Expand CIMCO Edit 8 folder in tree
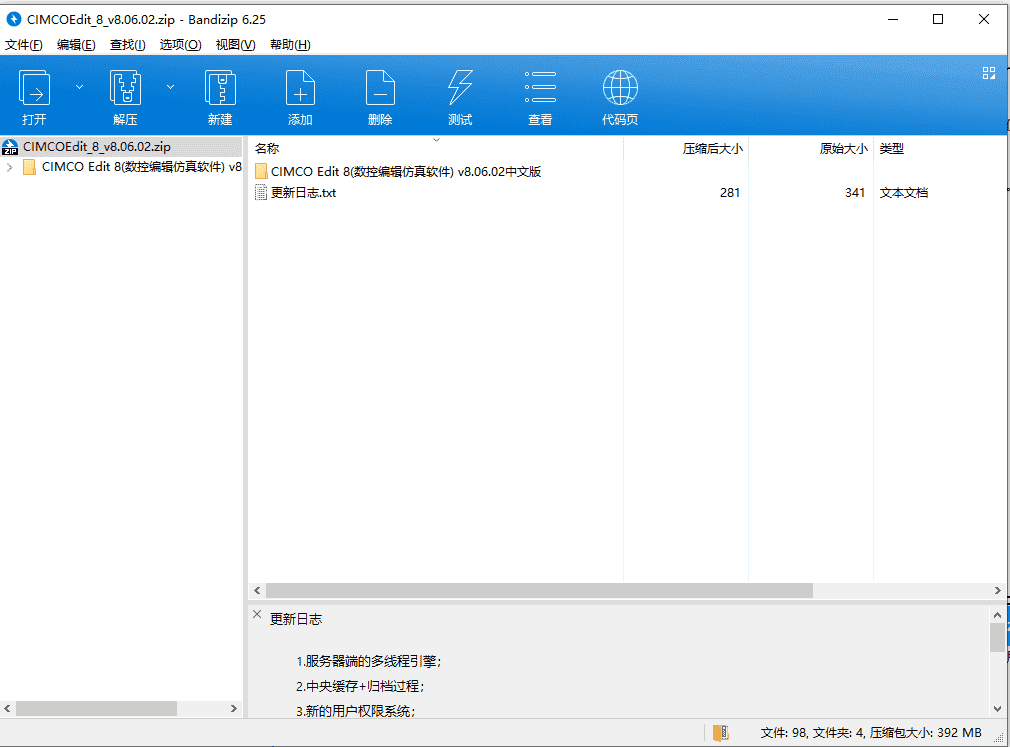Screen dimensions: 1010x747 [x=10, y=167]
